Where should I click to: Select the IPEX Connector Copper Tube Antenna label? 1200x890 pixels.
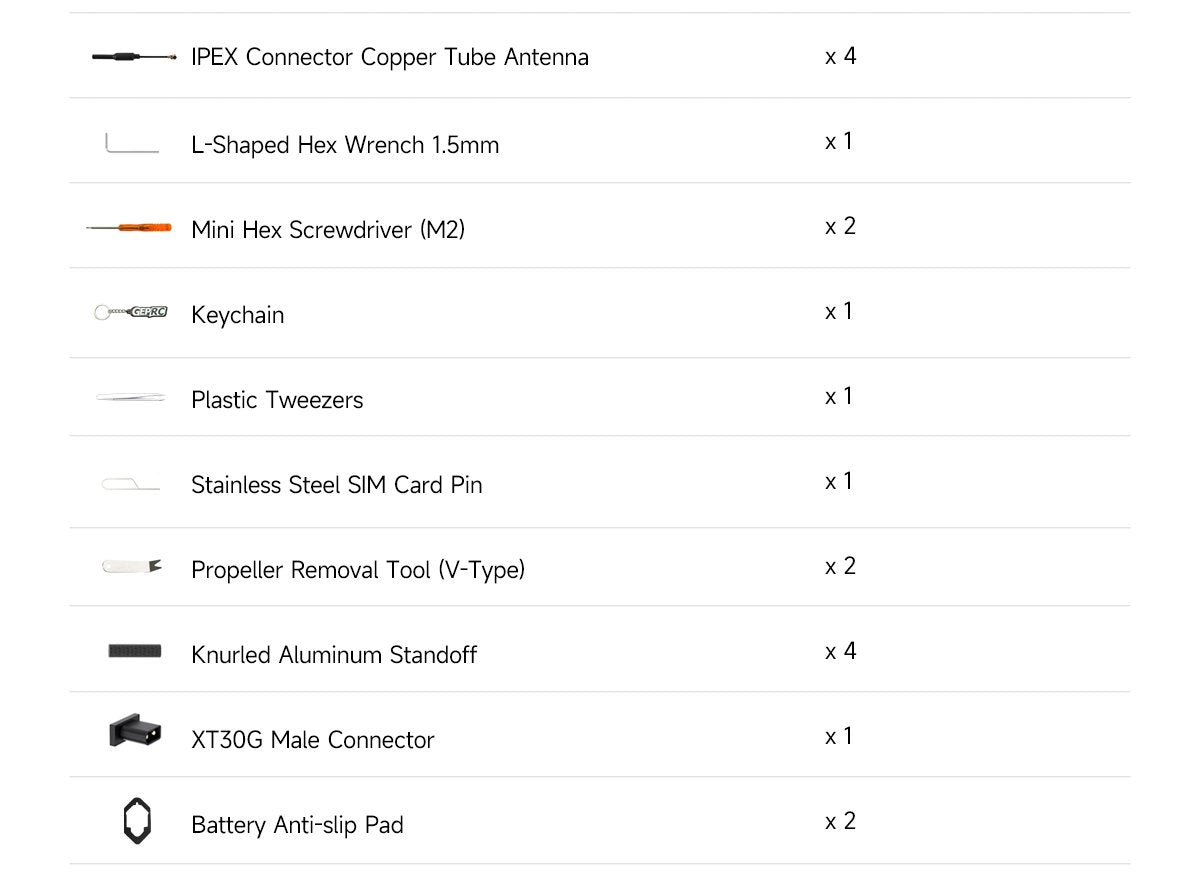tap(389, 57)
